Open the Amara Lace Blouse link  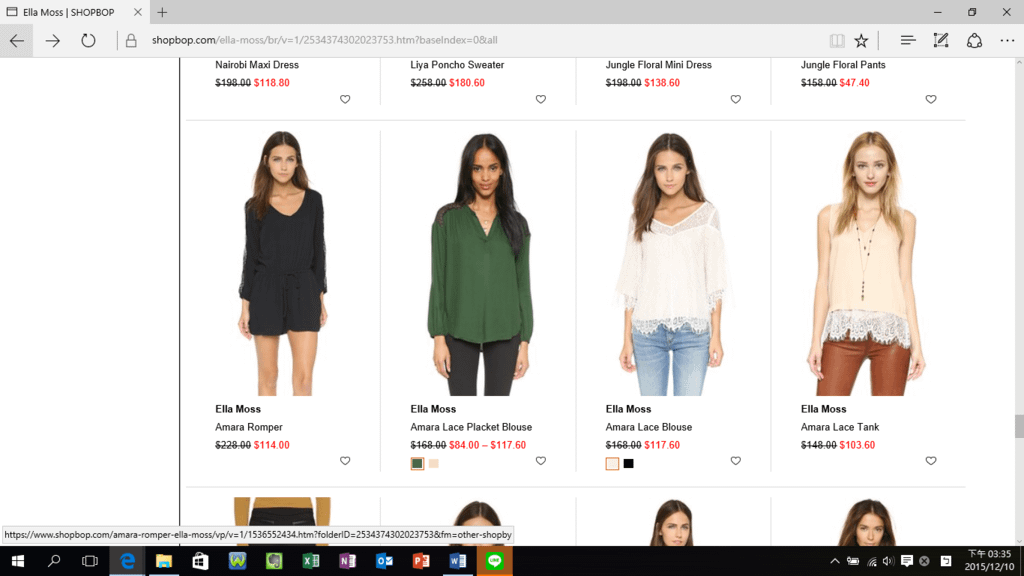click(x=648, y=427)
